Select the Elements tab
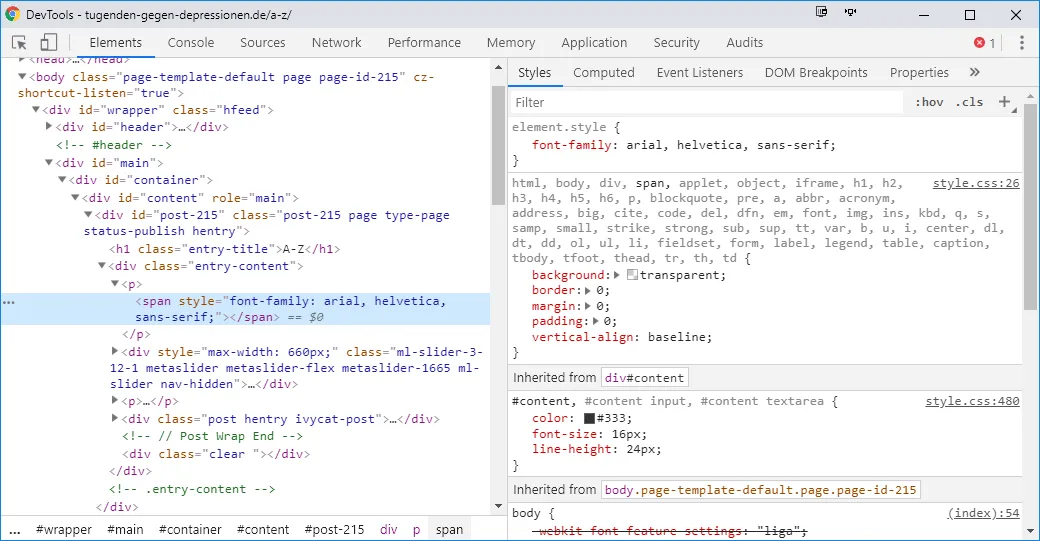Image resolution: width=1040 pixels, height=541 pixels. click(x=115, y=42)
